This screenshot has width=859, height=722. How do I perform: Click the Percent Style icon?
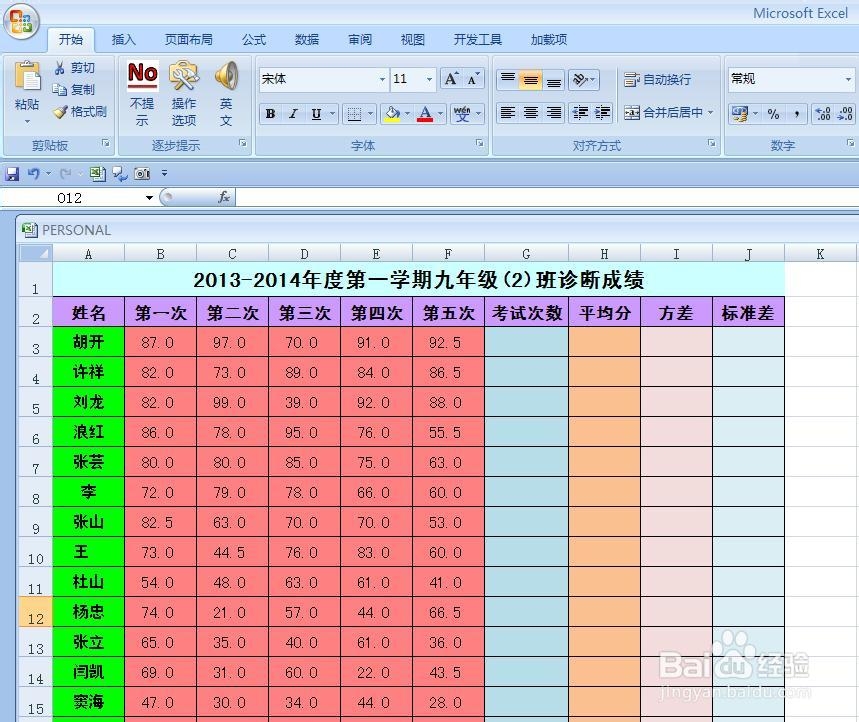pyautogui.click(x=775, y=113)
